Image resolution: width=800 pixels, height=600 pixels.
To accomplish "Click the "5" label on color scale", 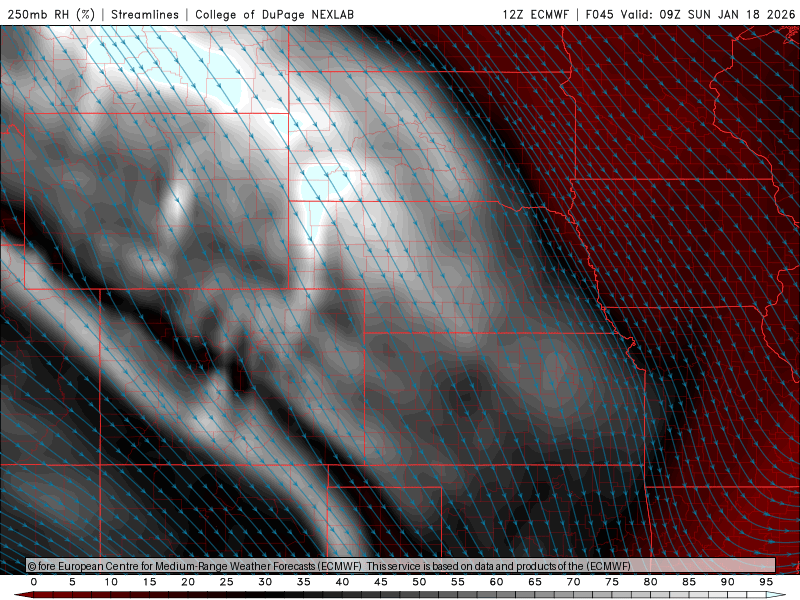I will coord(72,582).
